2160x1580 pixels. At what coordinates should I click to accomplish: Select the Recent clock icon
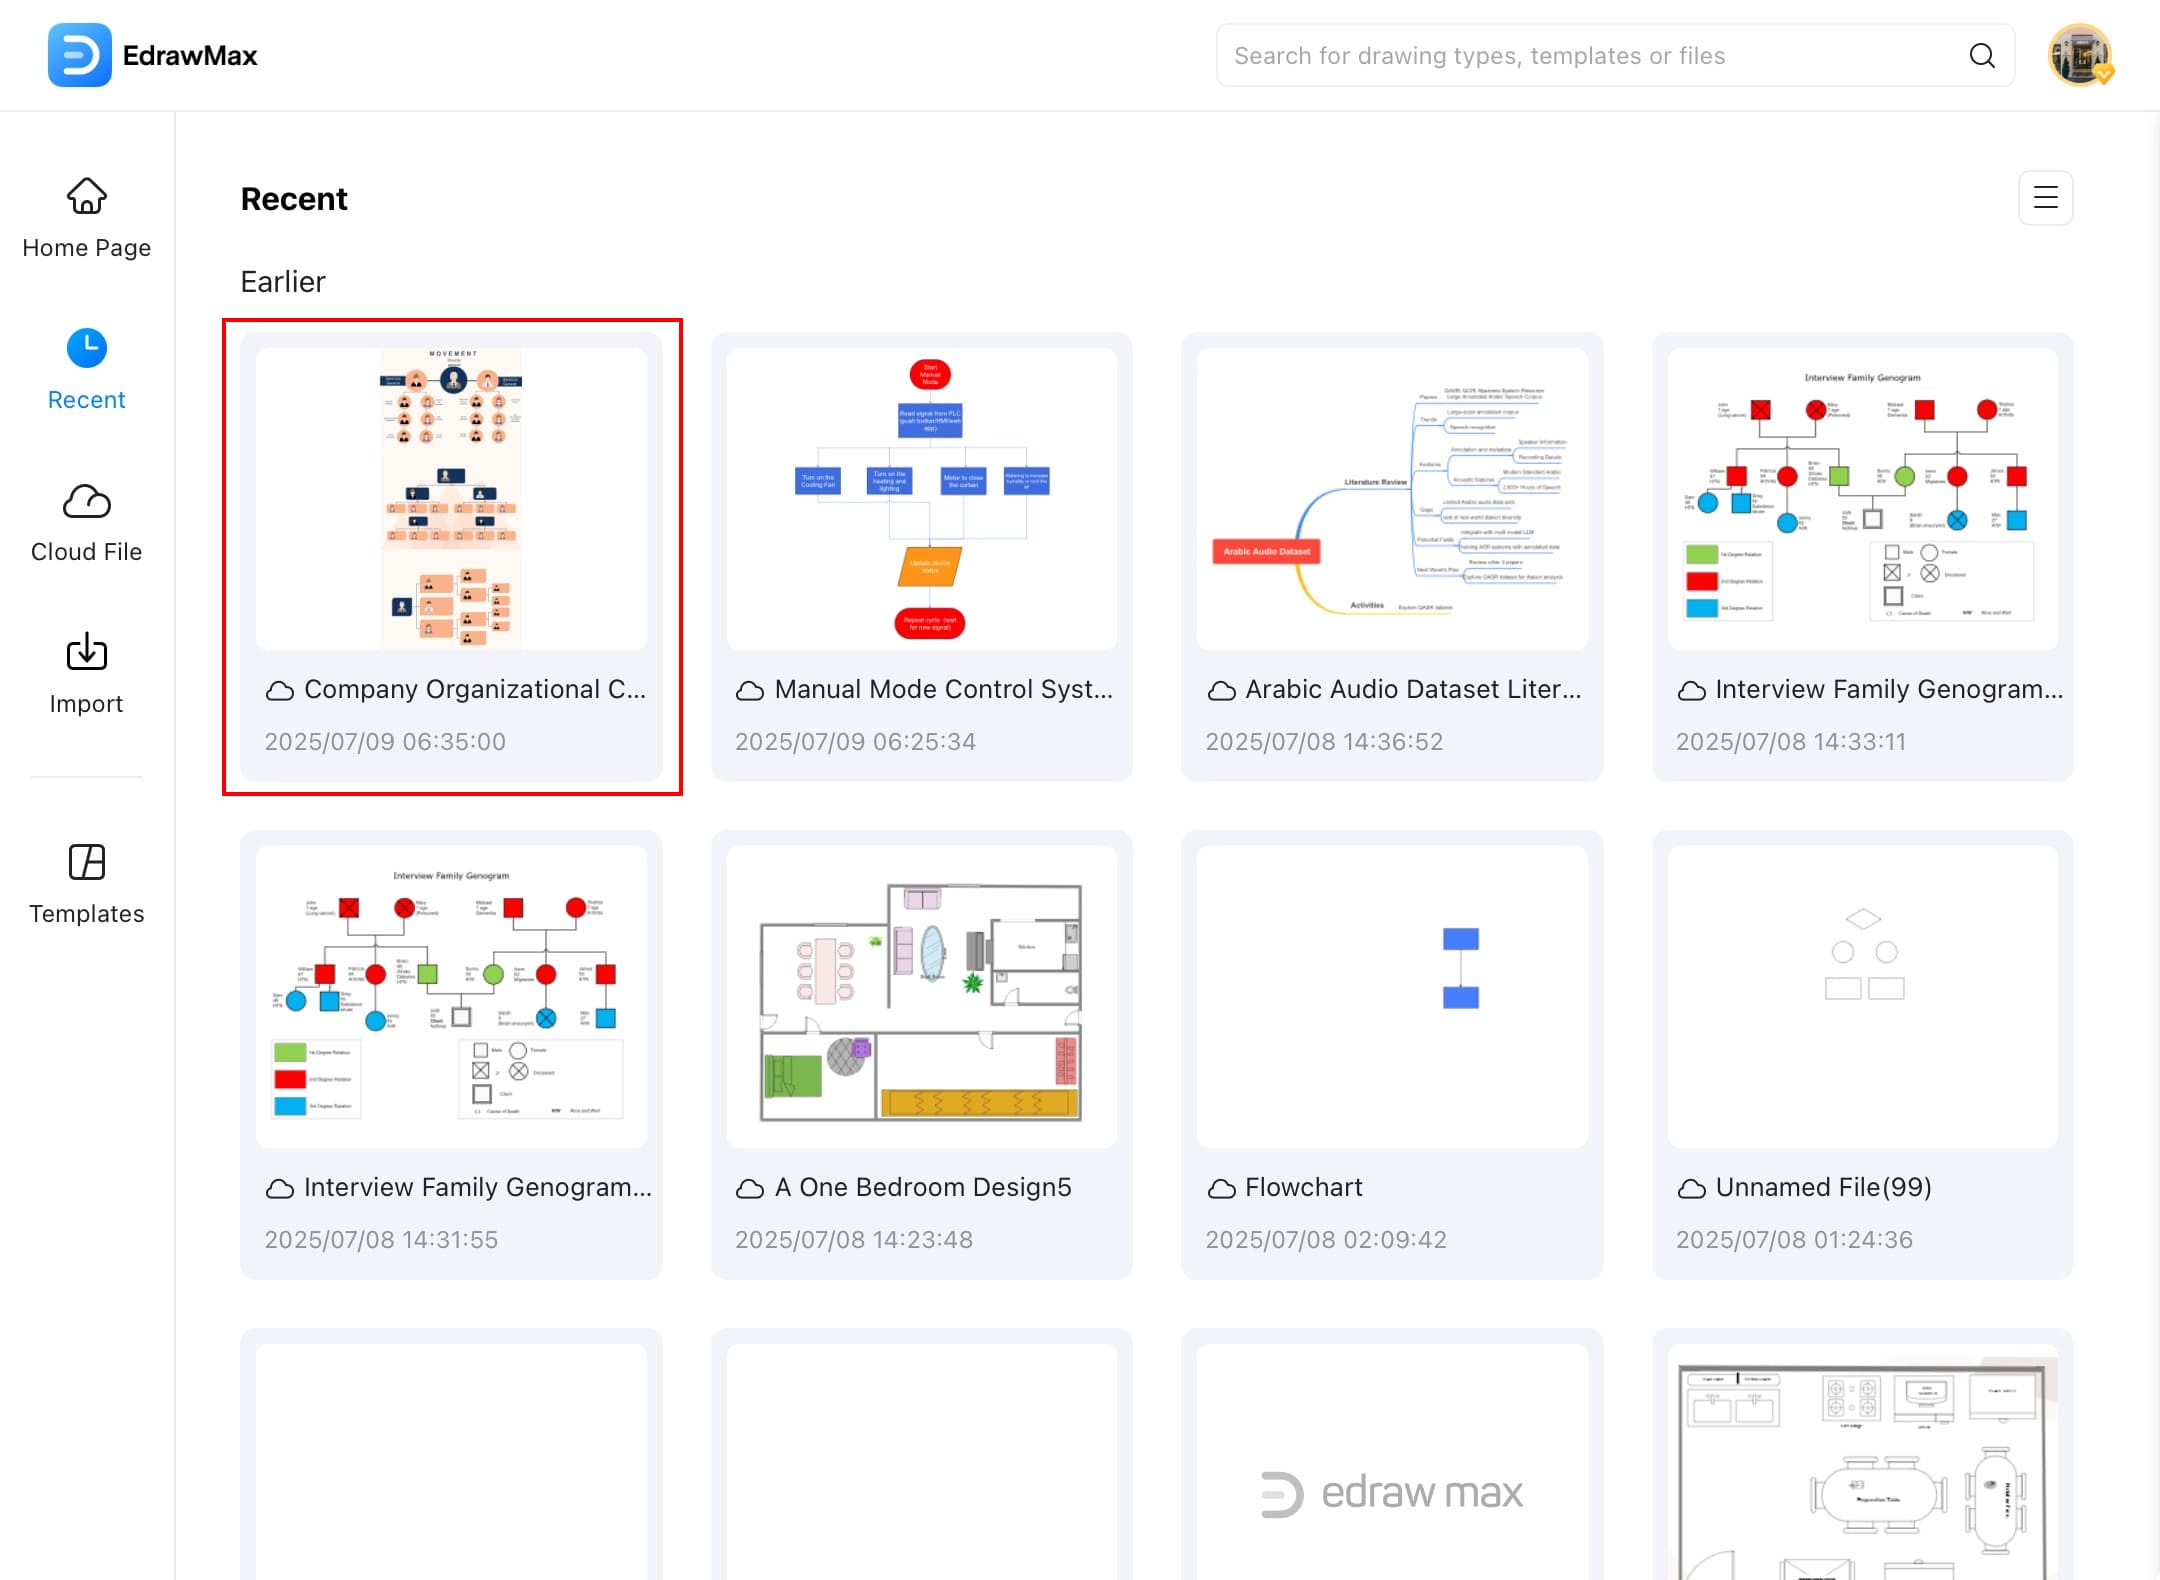pyautogui.click(x=87, y=348)
